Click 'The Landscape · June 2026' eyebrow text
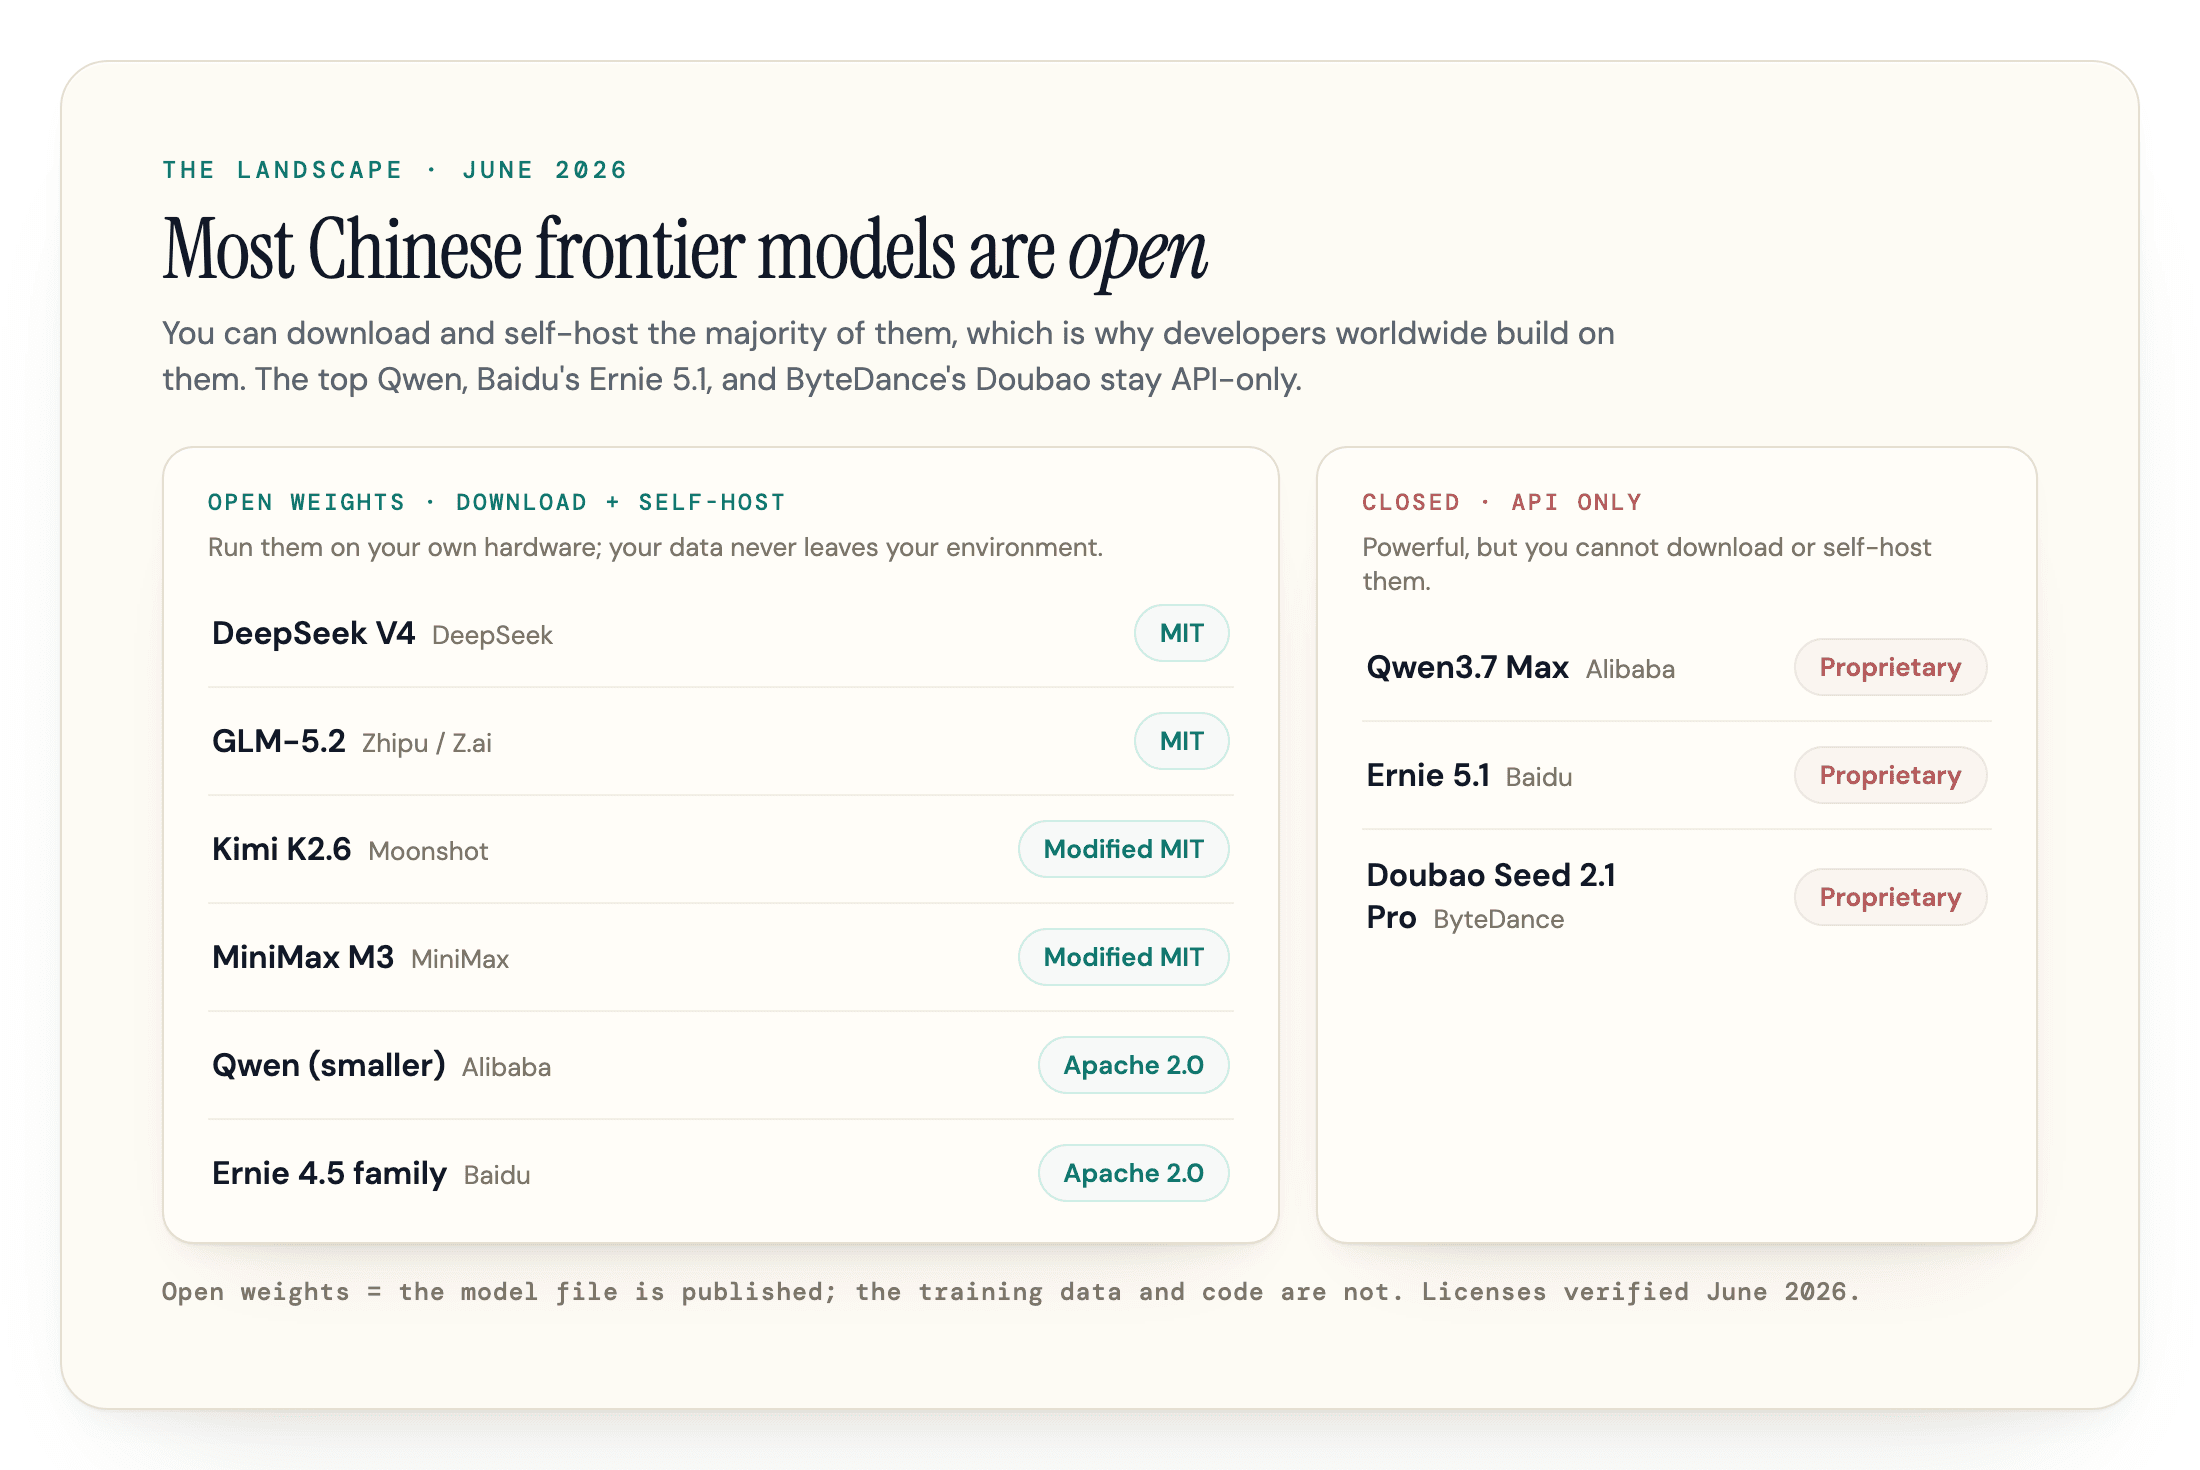The width and height of the screenshot is (2200, 1470). 395,170
